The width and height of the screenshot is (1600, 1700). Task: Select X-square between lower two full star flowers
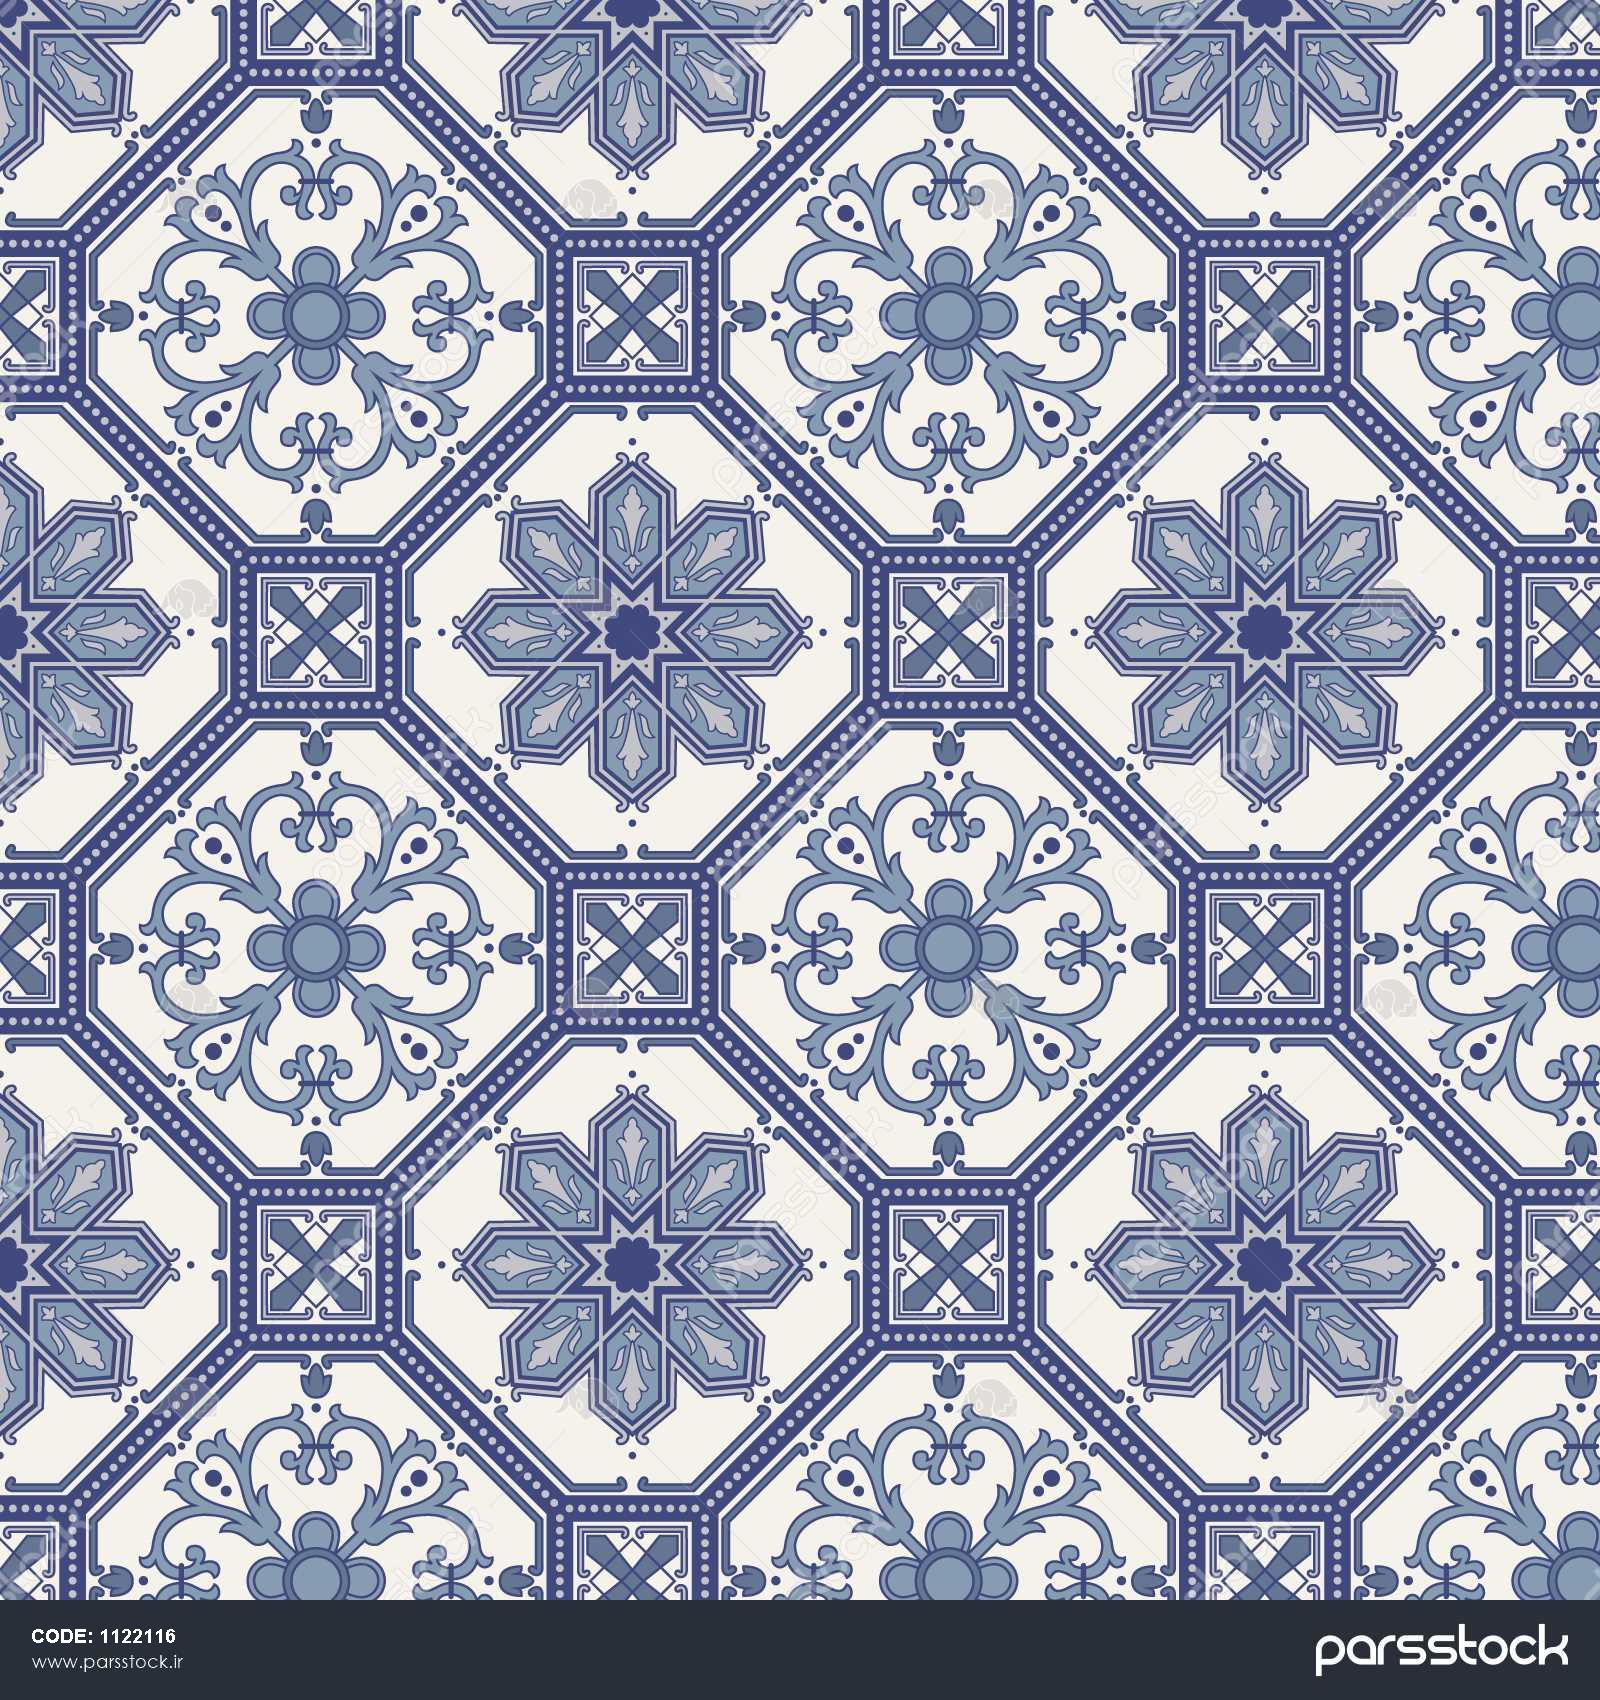point(943,1256)
